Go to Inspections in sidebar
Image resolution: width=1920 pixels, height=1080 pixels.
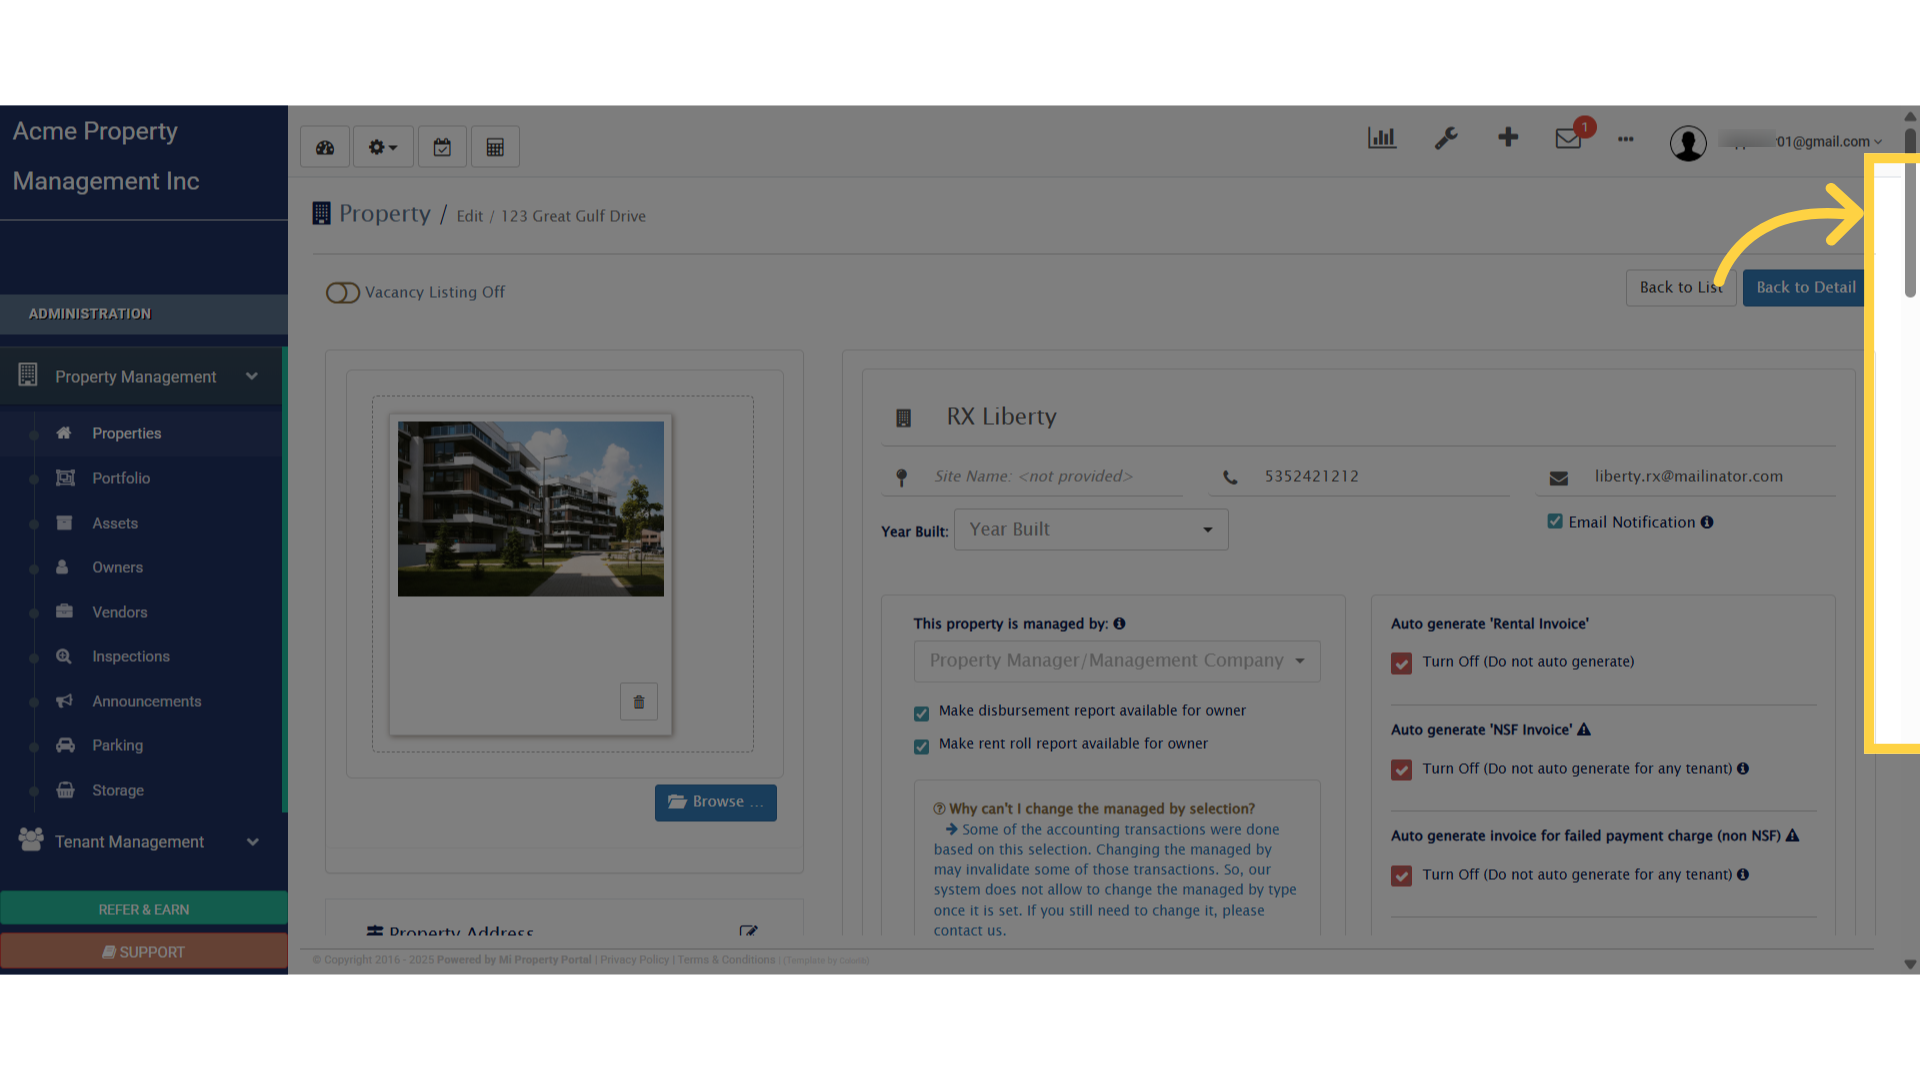coord(131,657)
